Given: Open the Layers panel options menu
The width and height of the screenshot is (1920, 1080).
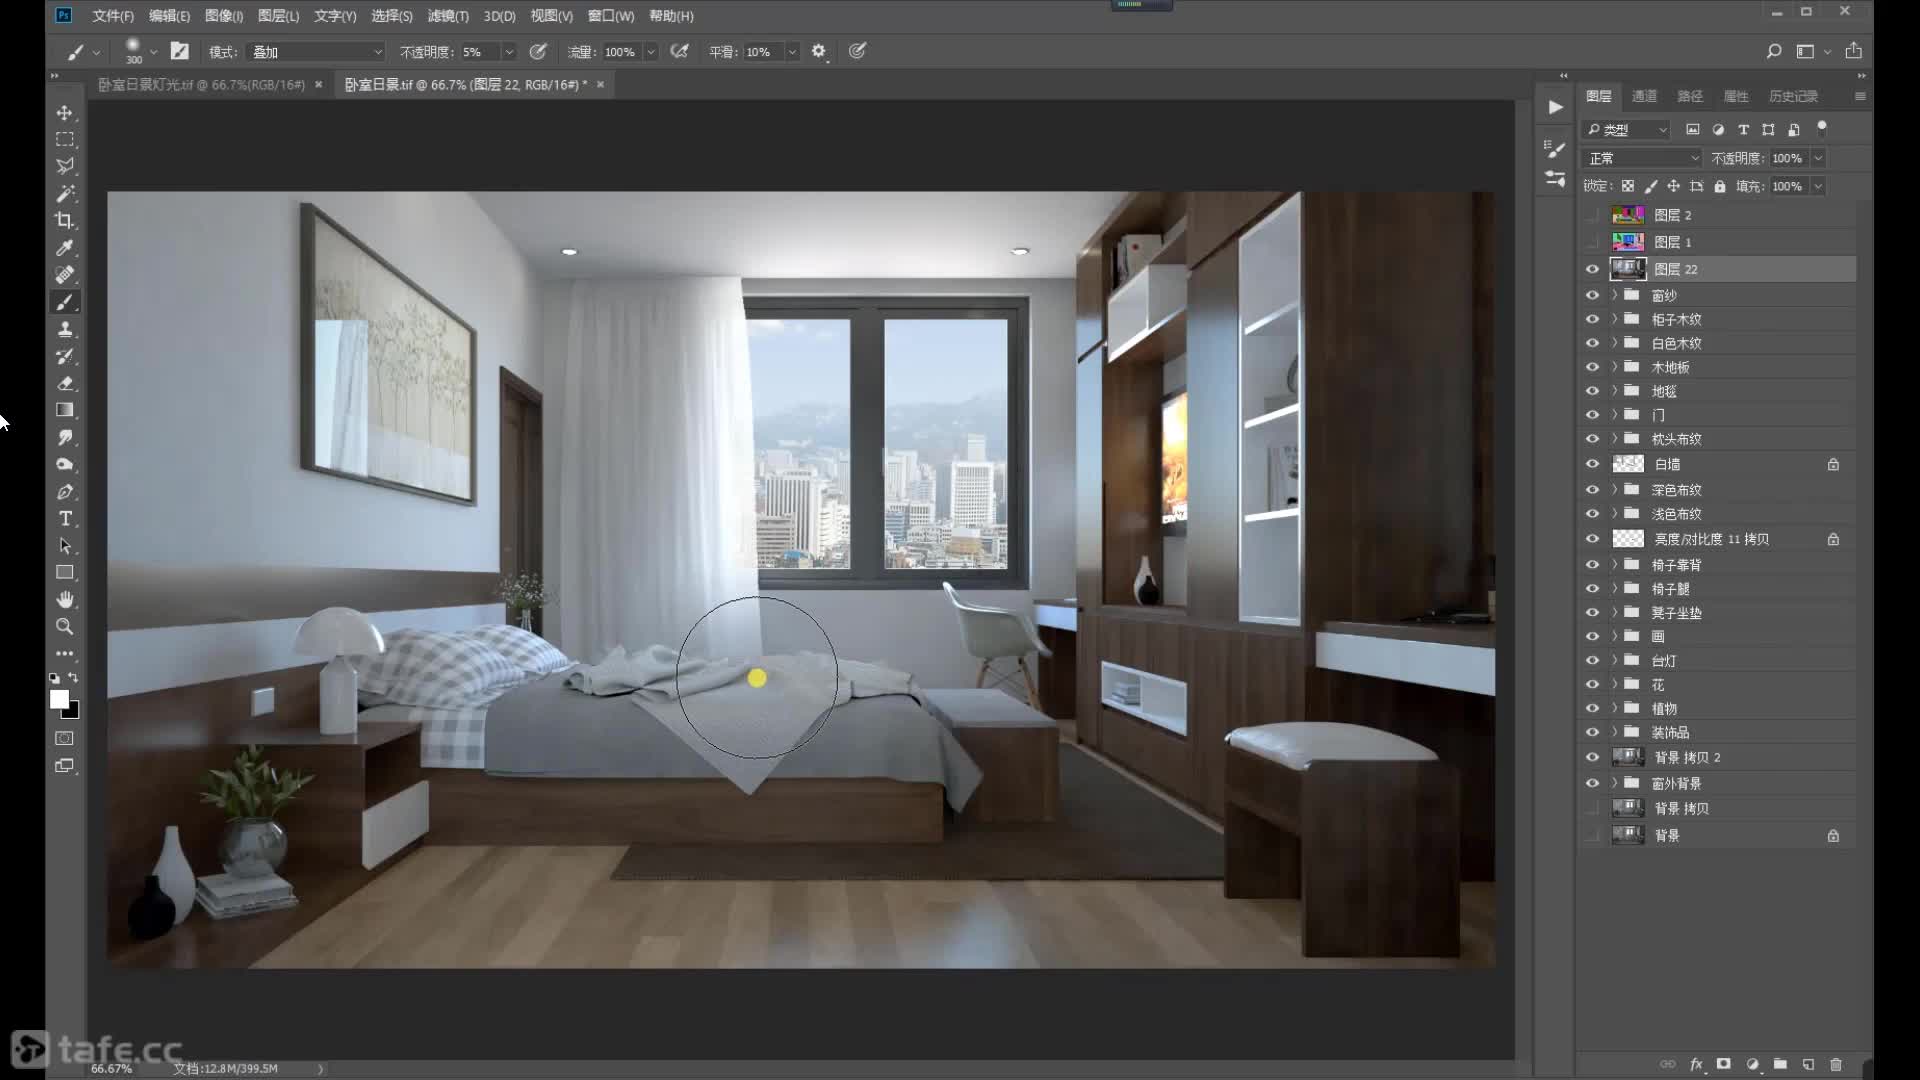Looking at the screenshot, I should [x=1860, y=96].
